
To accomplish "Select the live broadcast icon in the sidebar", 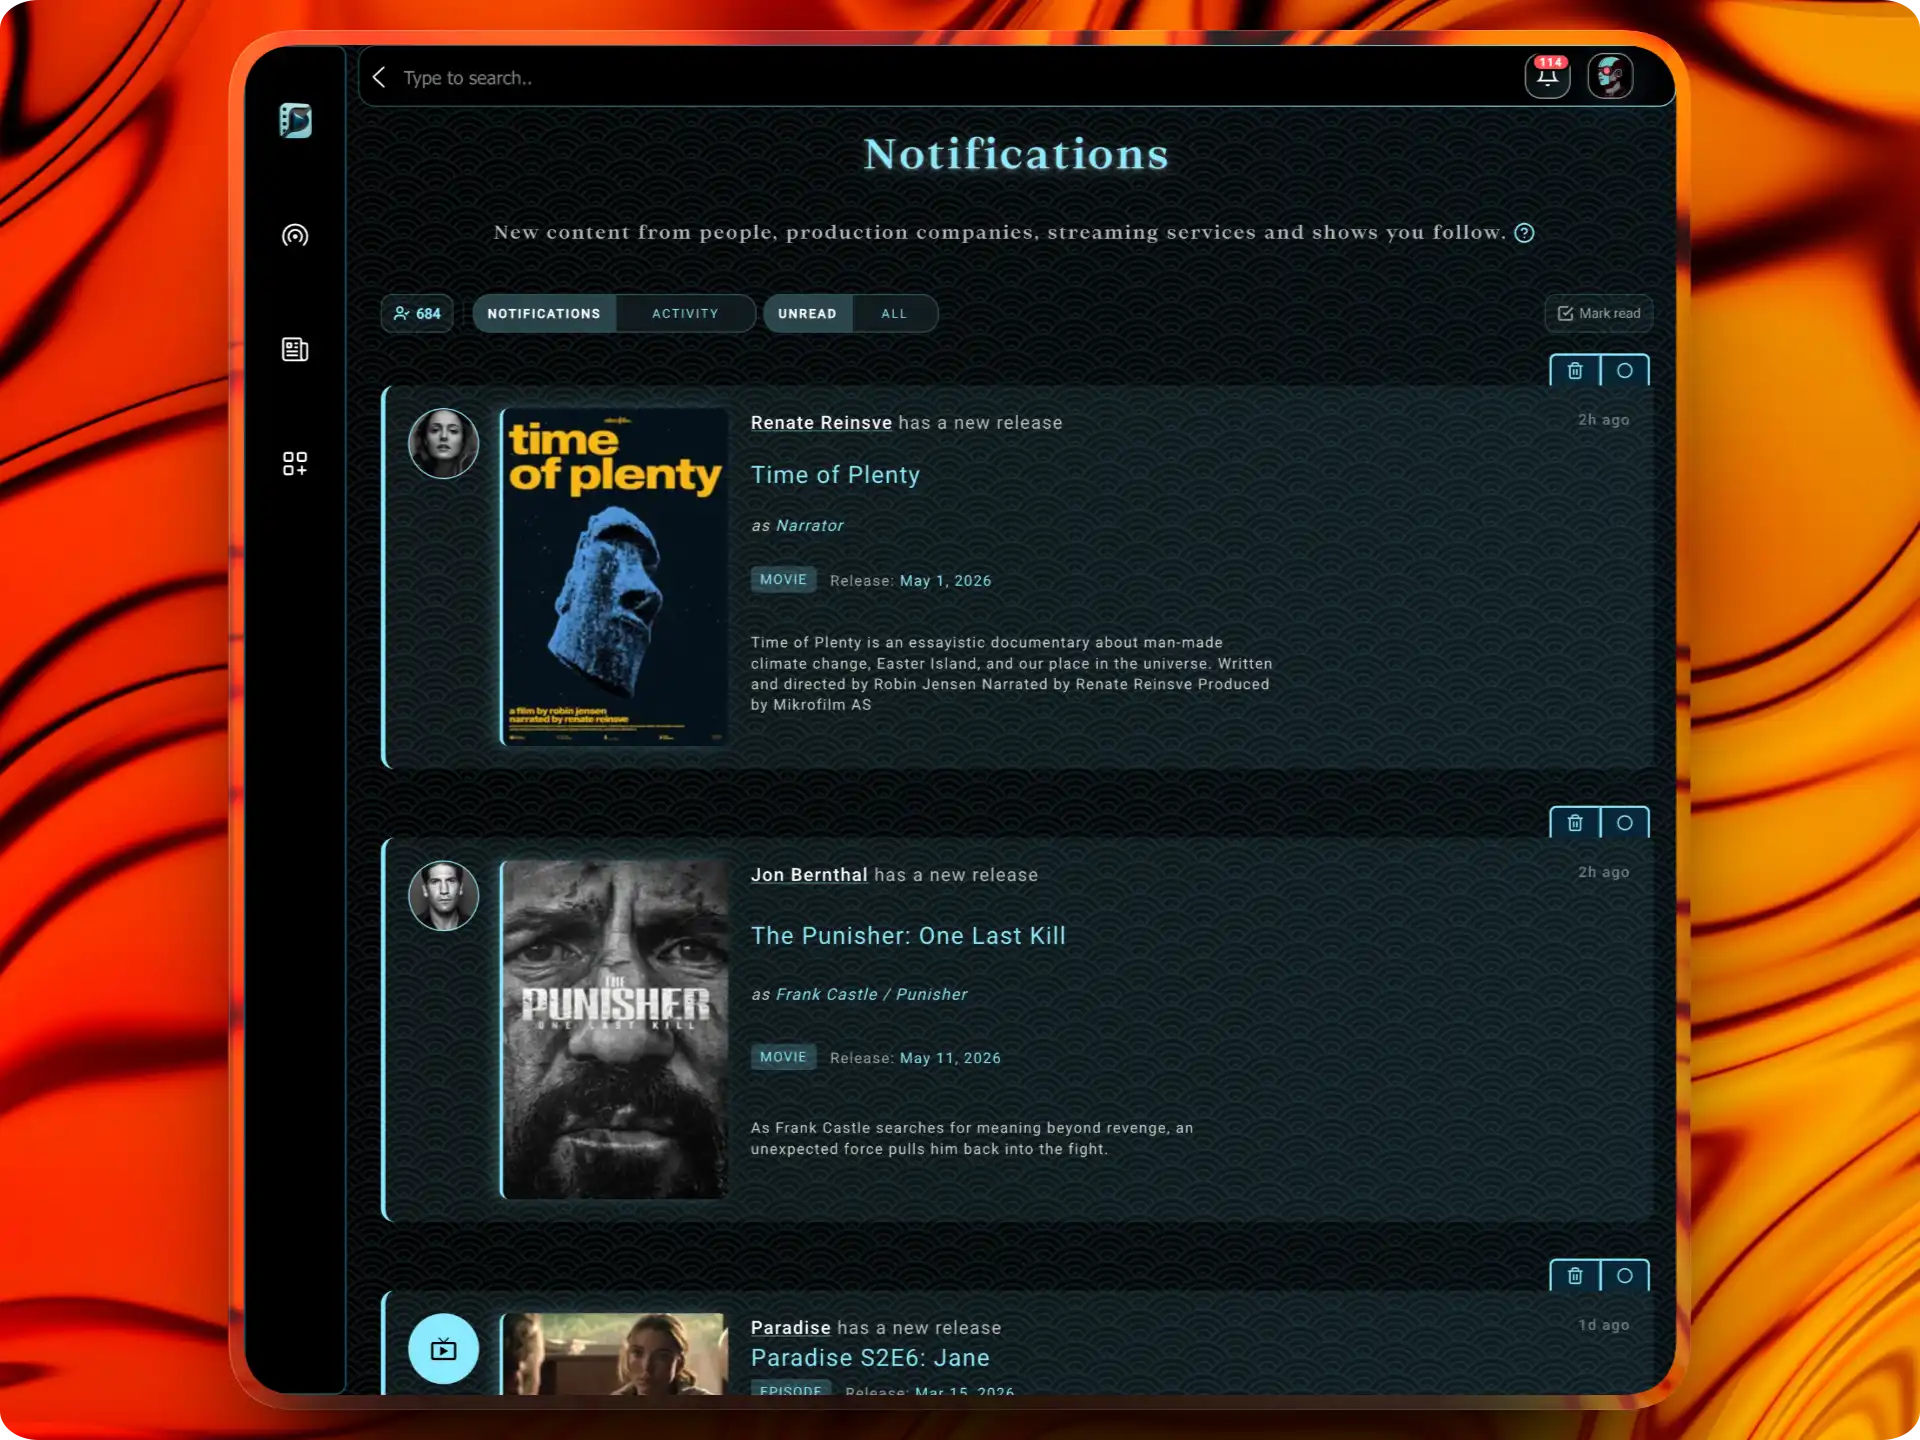I will click(x=295, y=236).
